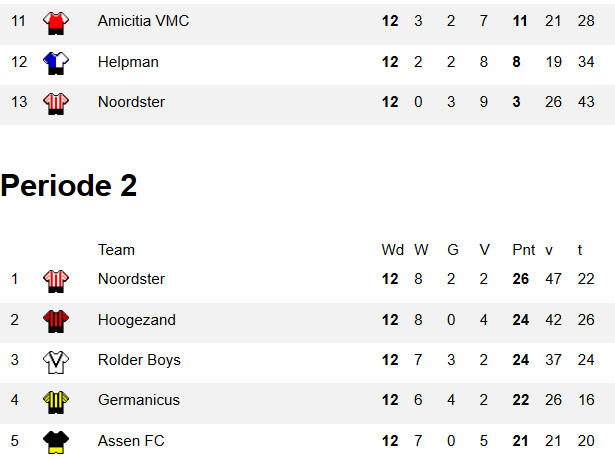
Task: Select Noordster team name in rank 13 row
Action: coord(131,102)
